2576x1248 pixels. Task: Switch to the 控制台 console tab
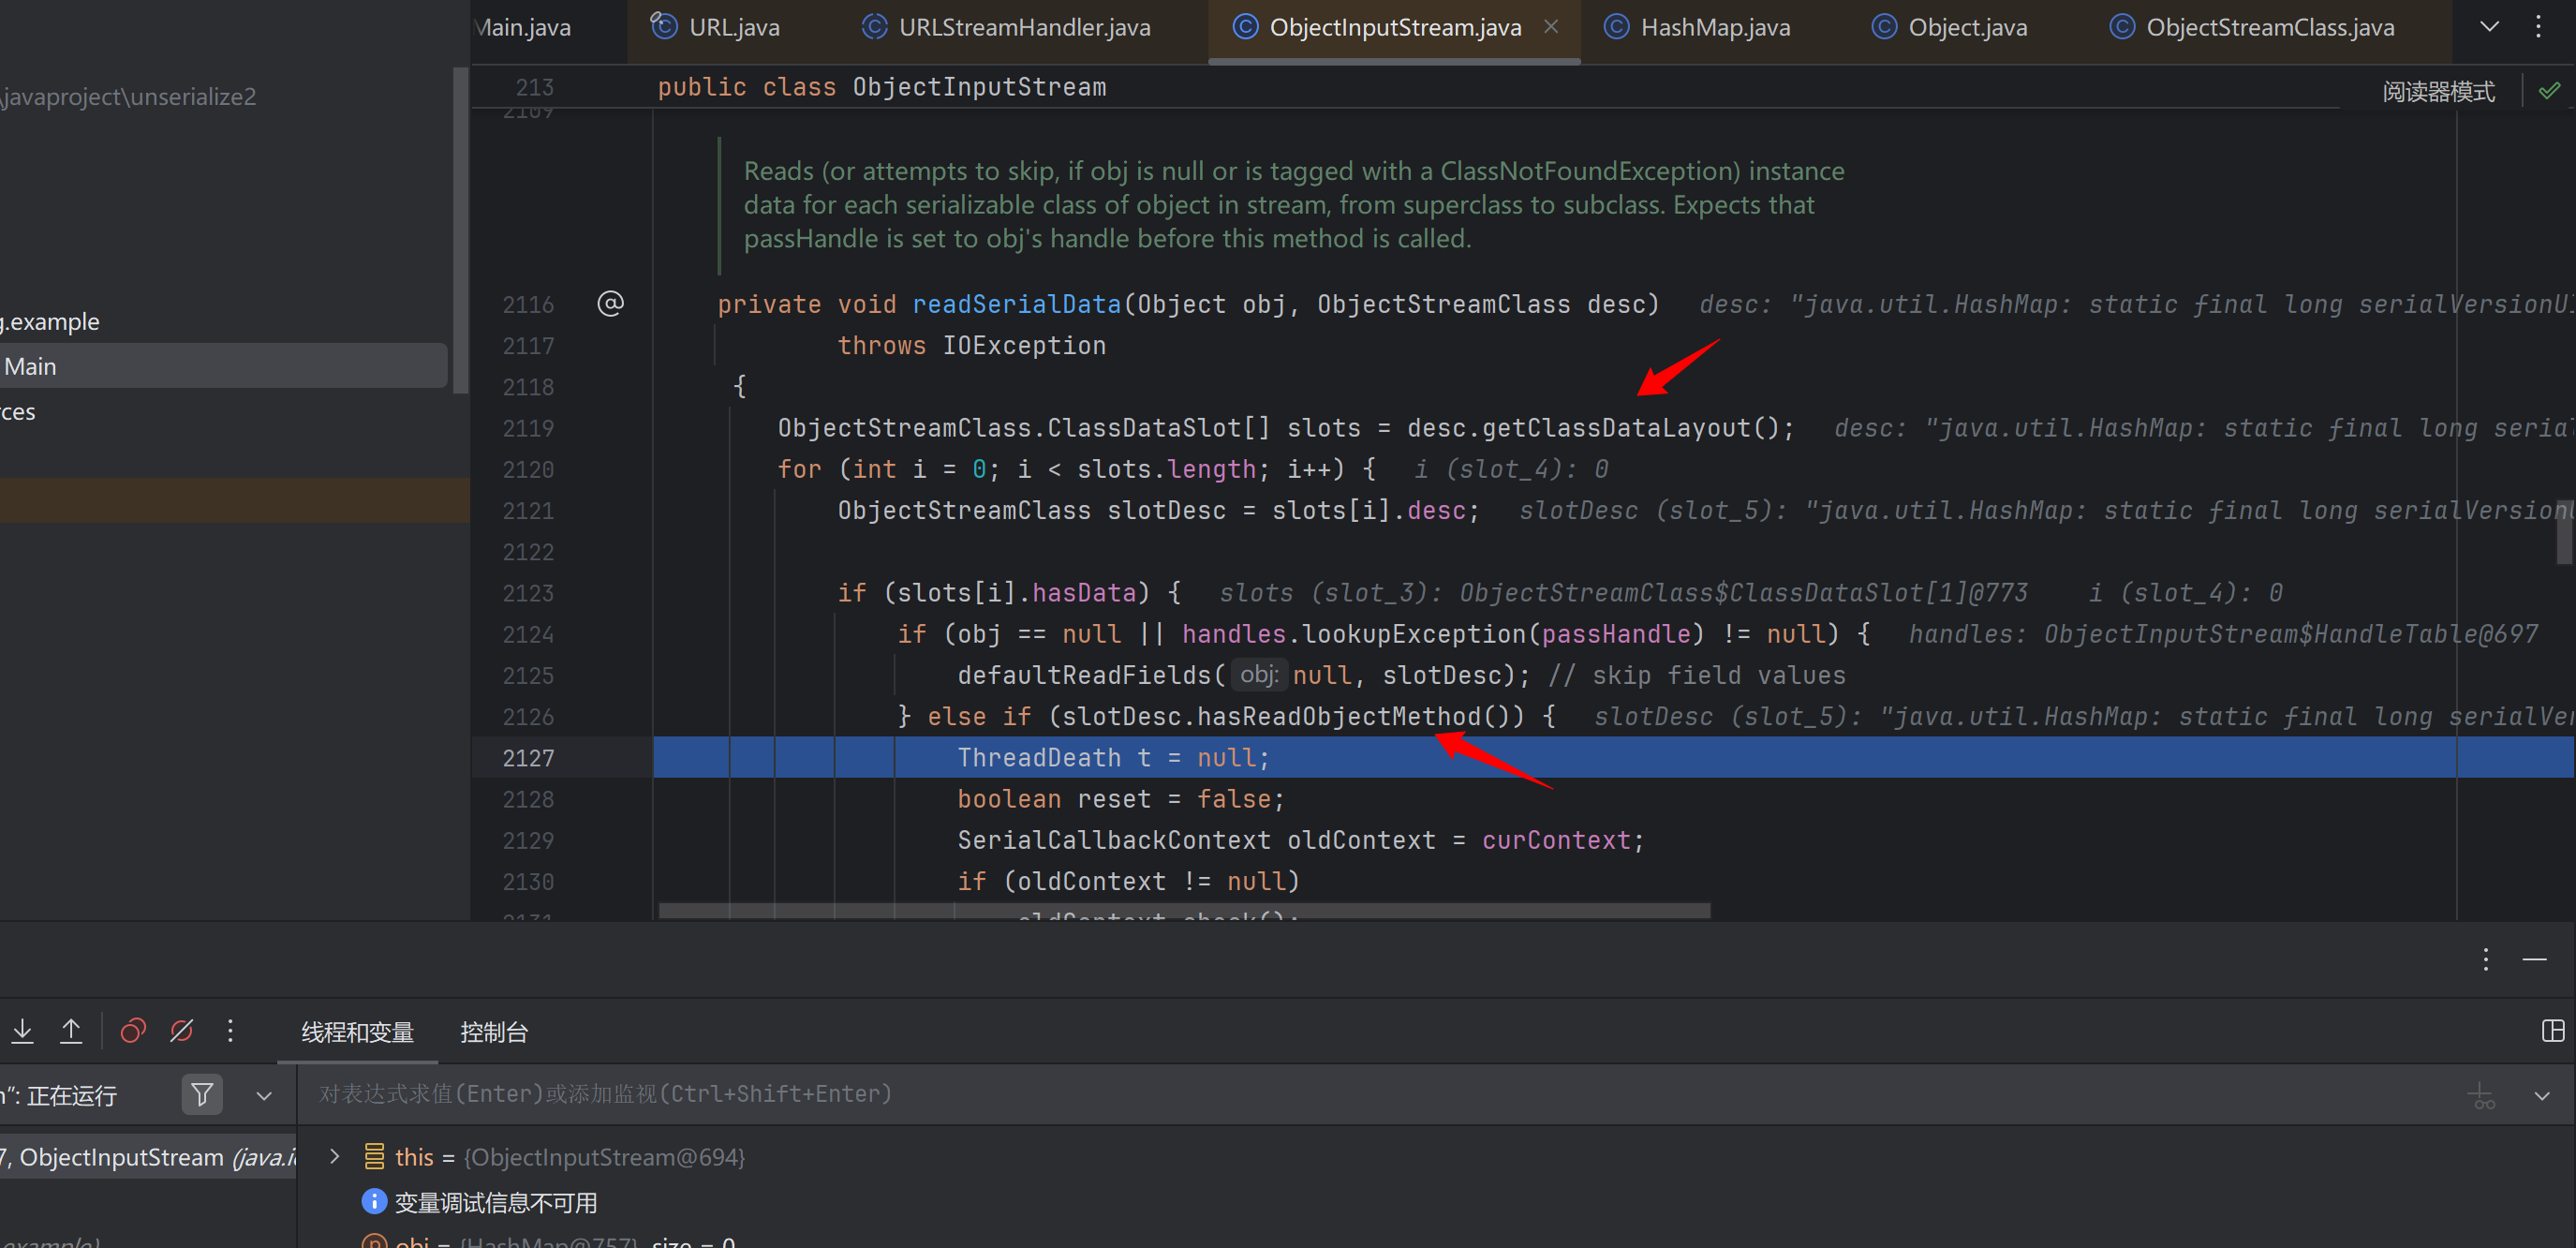click(x=493, y=1032)
